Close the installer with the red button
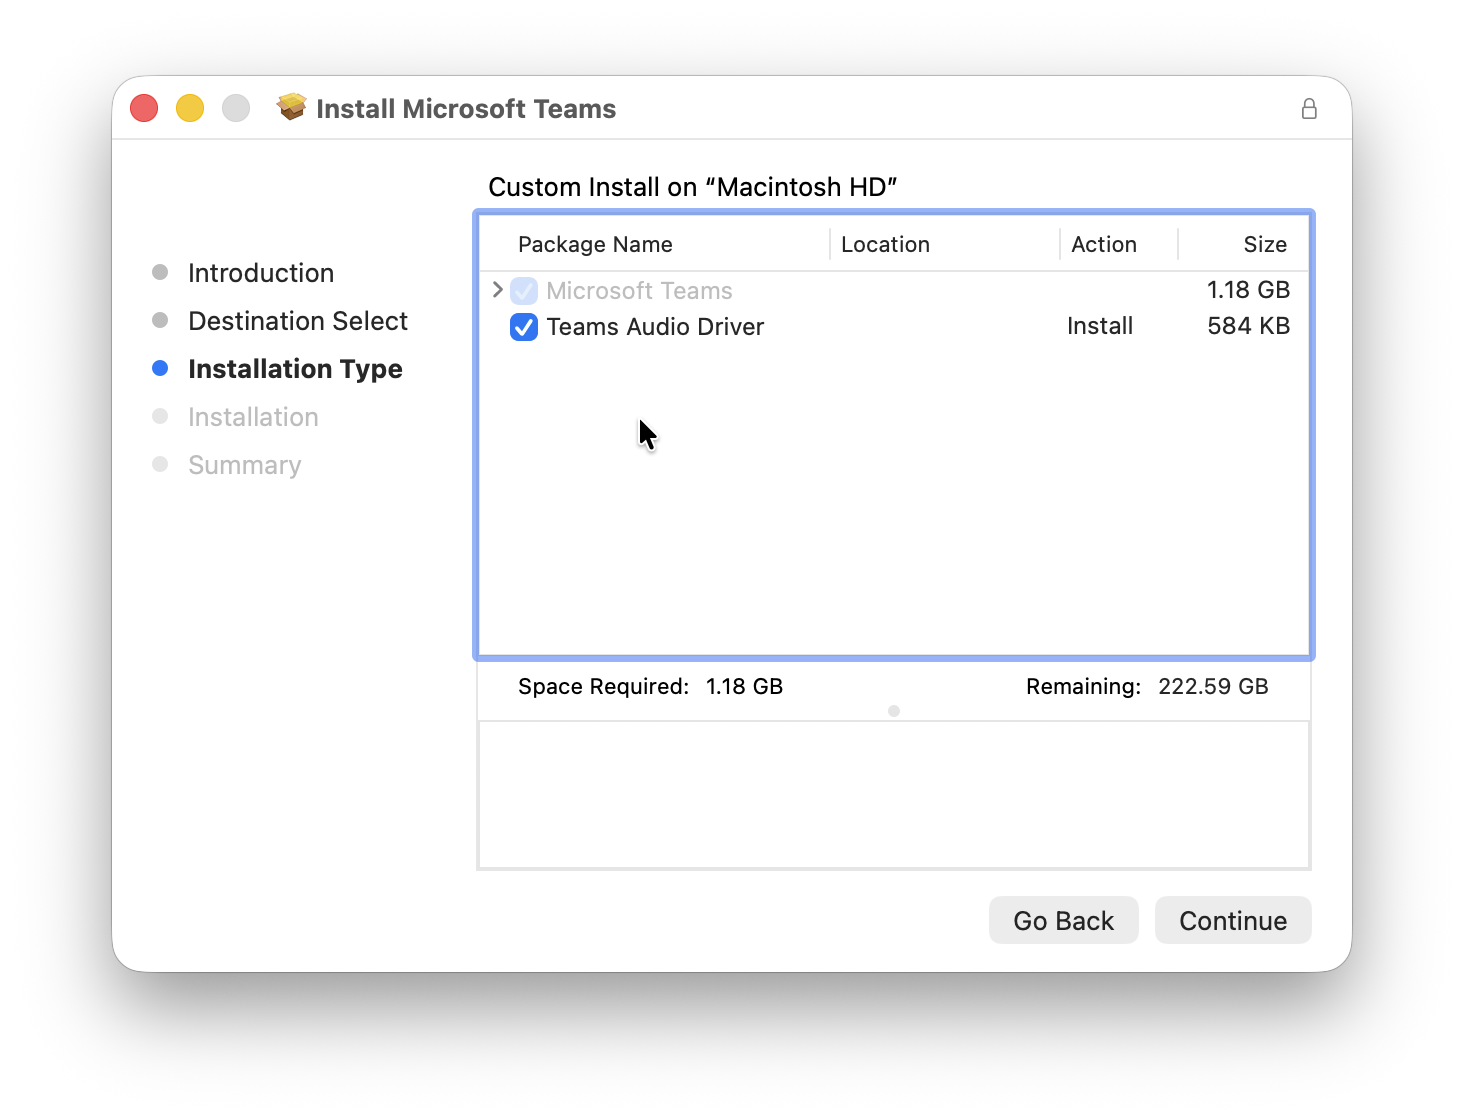The width and height of the screenshot is (1464, 1120). pyautogui.click(x=144, y=108)
